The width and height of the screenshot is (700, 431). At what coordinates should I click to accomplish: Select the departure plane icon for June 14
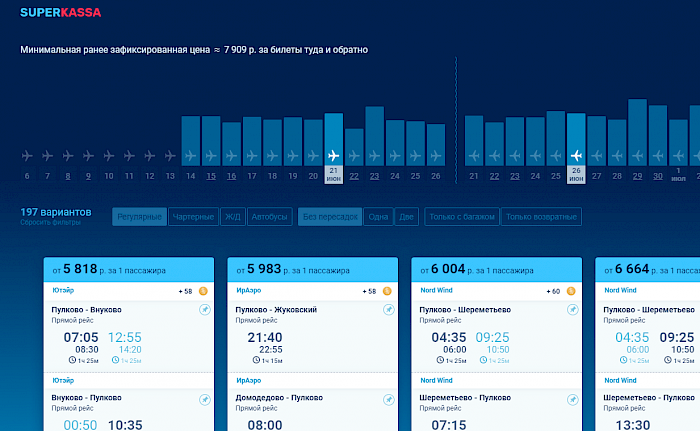point(191,156)
